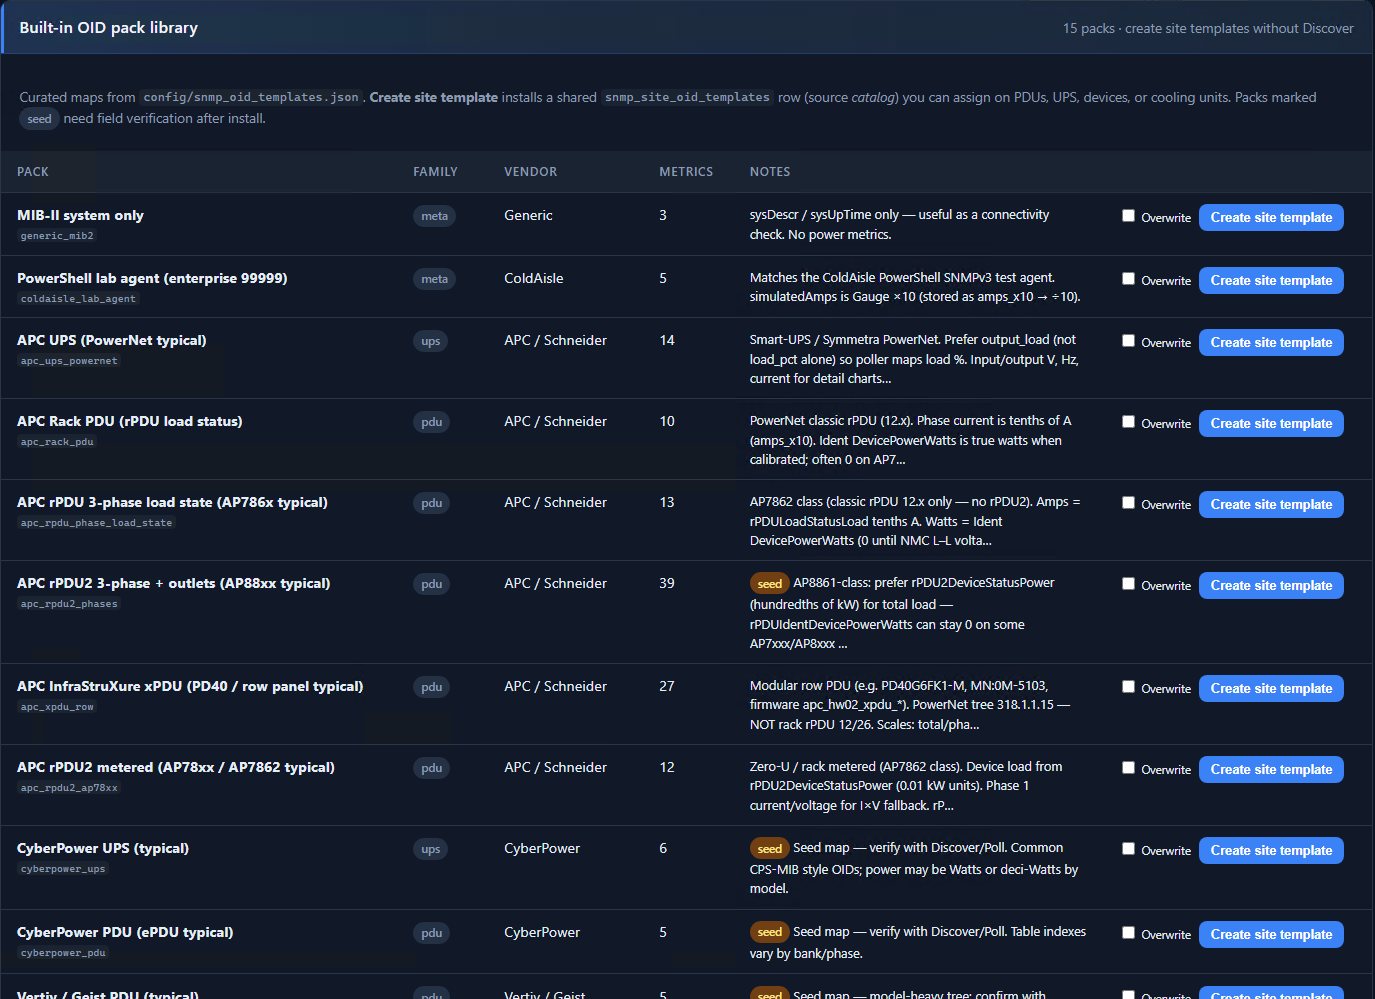Click vendor 'CyberPower' in CyberPower UPS row

coord(542,848)
